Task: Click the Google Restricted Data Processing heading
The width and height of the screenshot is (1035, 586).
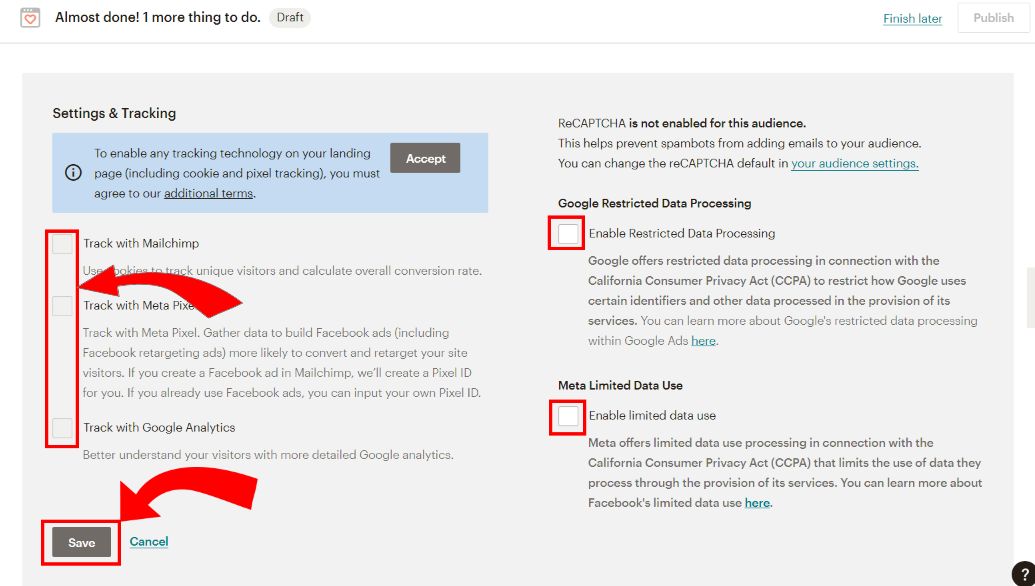Action: tap(655, 203)
